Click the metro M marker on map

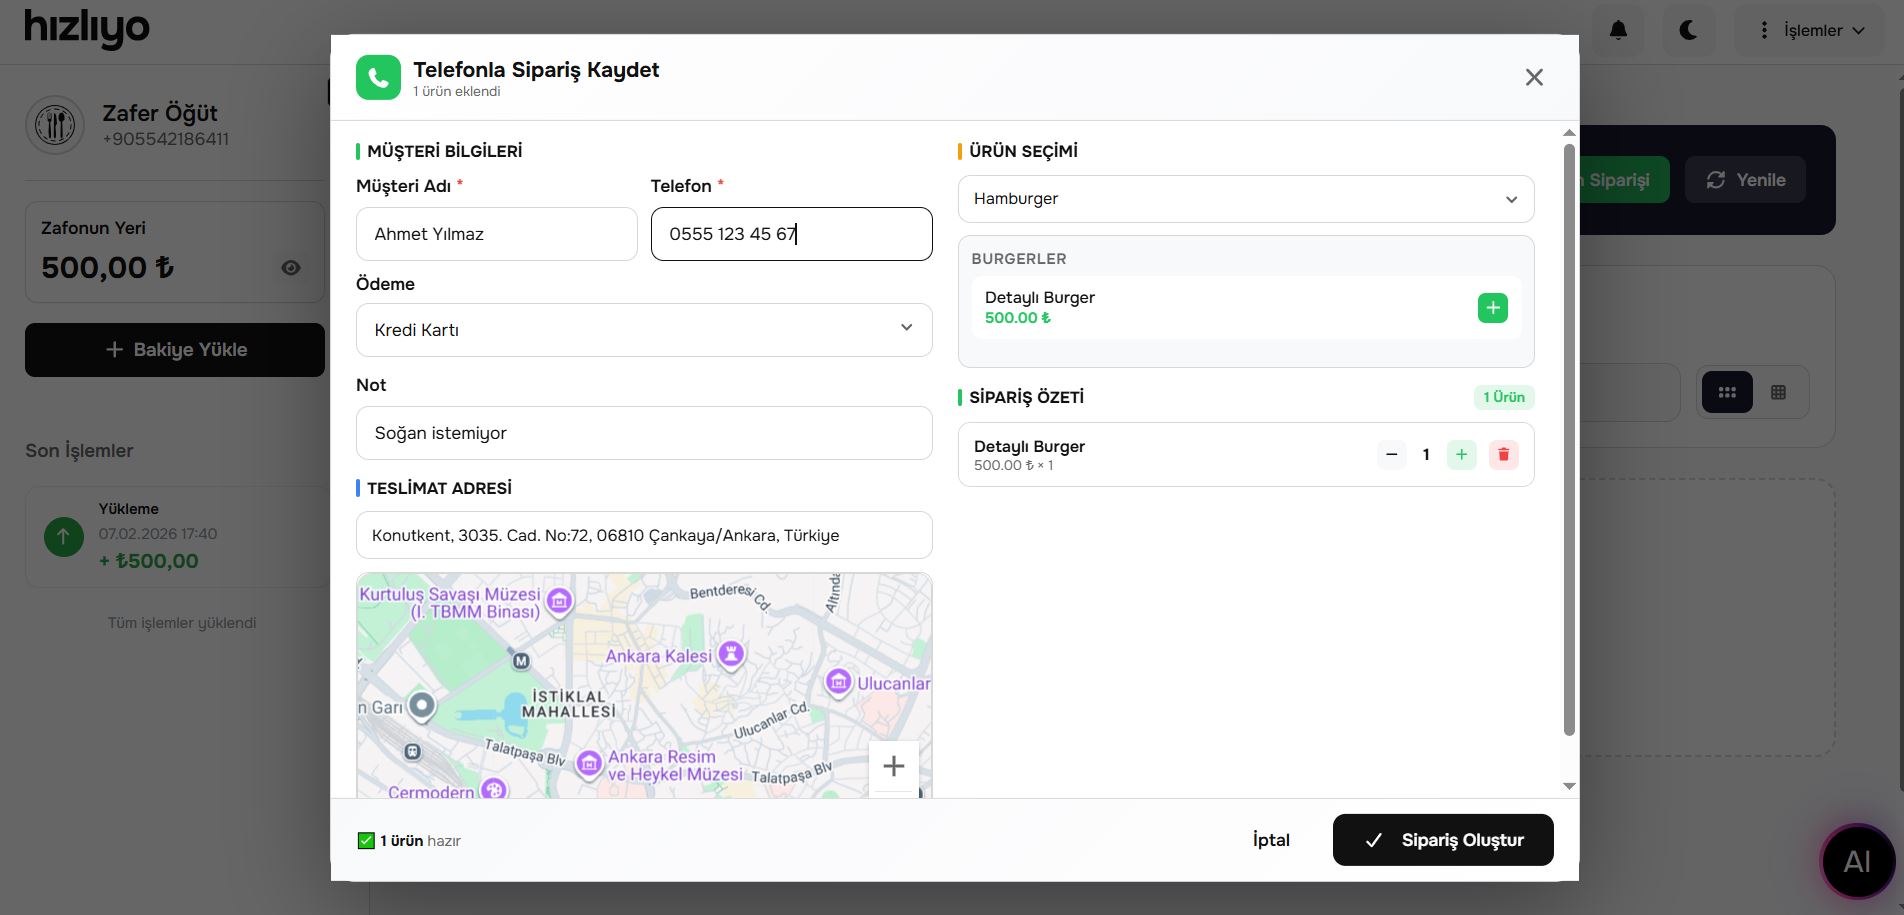click(521, 661)
